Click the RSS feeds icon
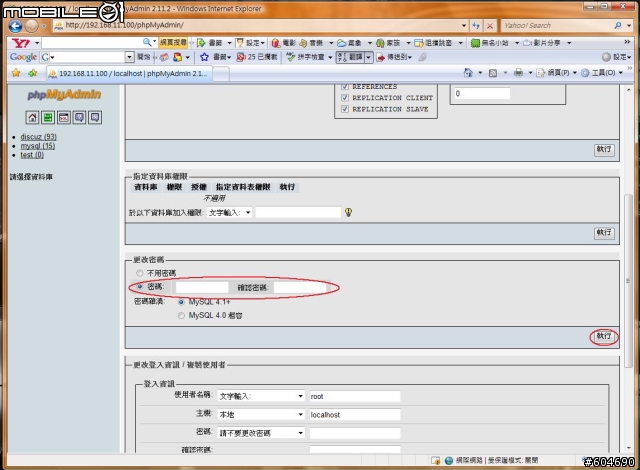 493,73
